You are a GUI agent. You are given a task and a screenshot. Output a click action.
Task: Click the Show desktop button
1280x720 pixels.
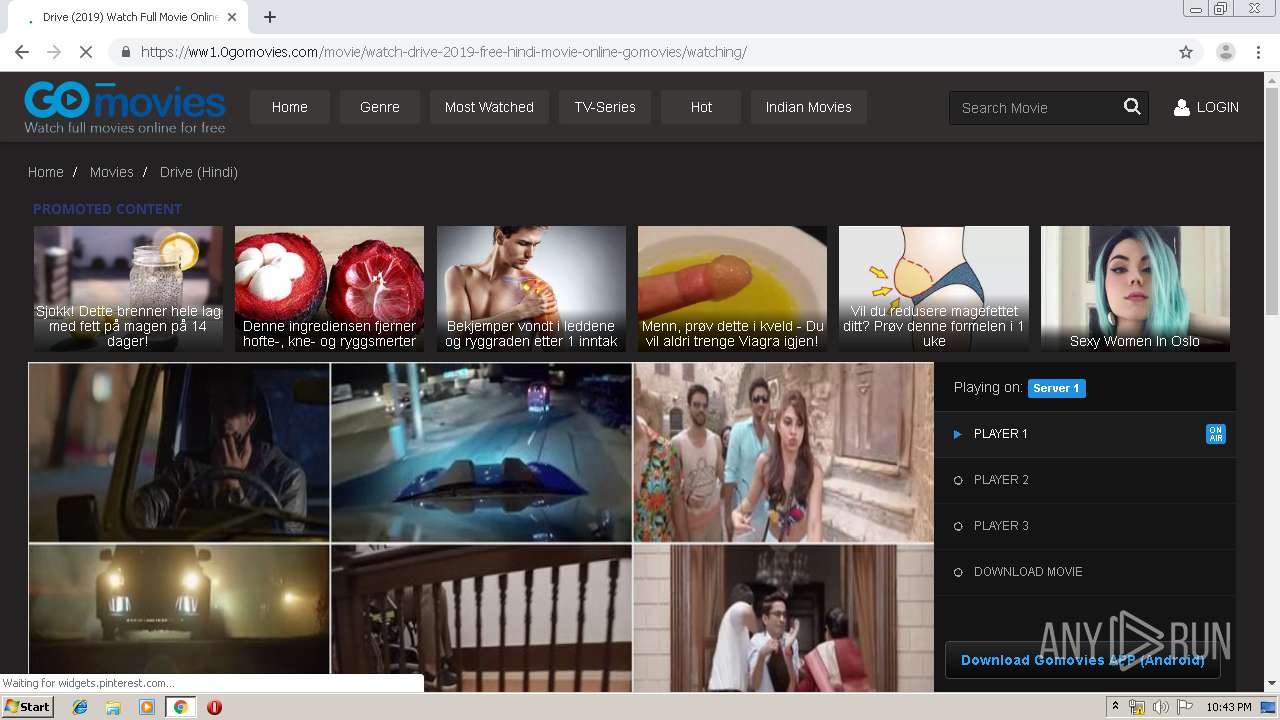pos(1269,707)
